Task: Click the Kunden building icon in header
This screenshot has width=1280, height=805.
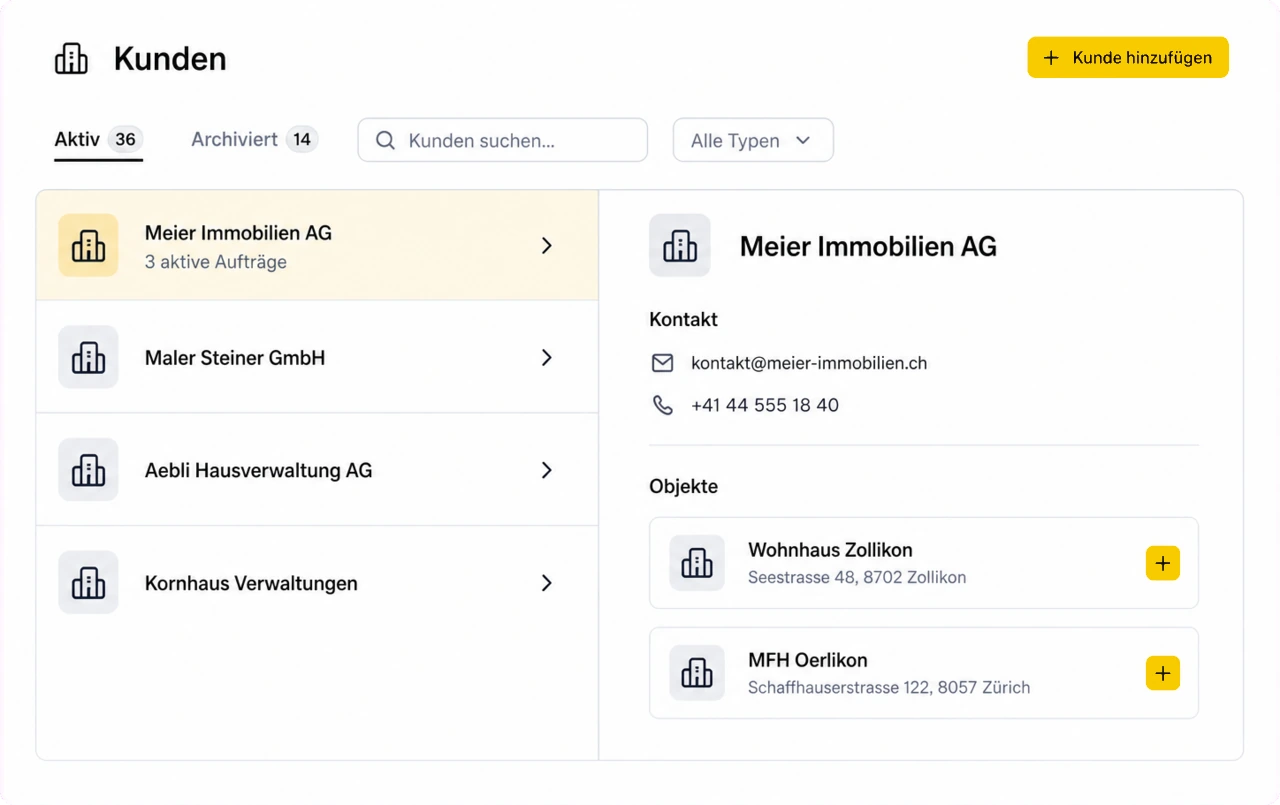Action: tap(71, 59)
